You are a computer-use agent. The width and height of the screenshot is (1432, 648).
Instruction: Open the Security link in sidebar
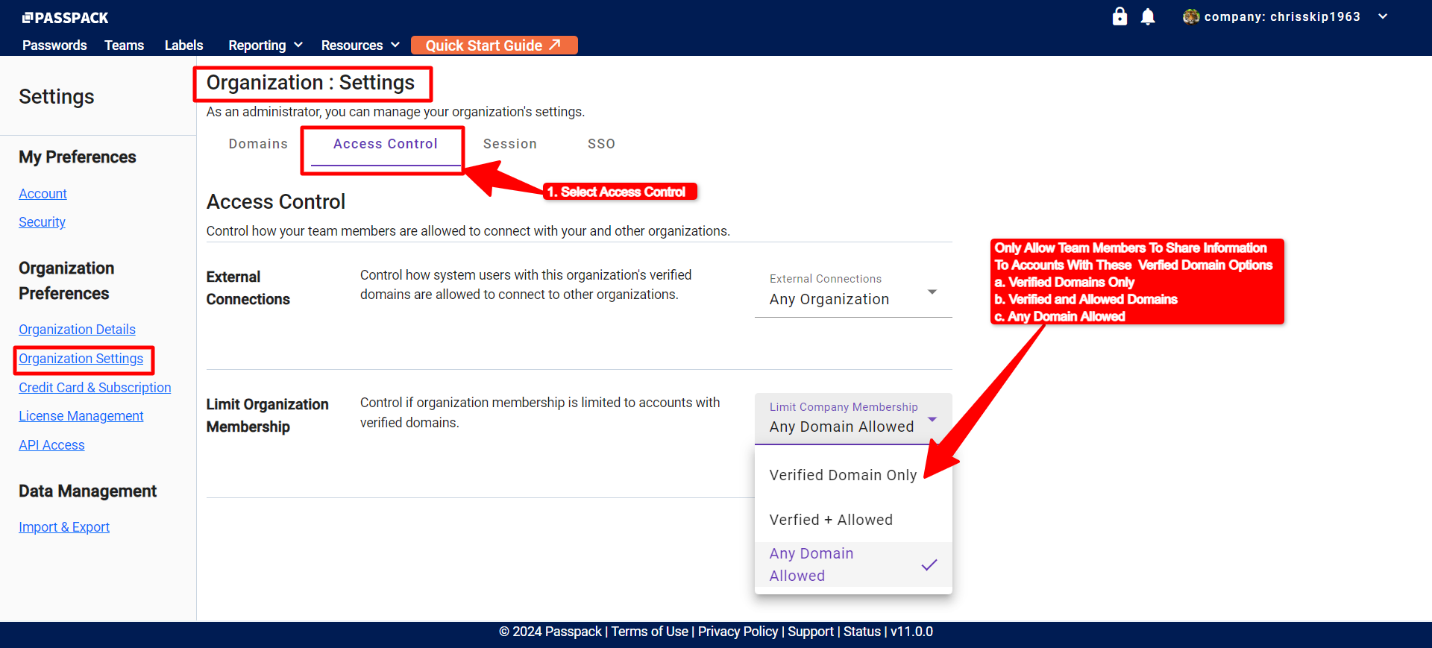42,222
